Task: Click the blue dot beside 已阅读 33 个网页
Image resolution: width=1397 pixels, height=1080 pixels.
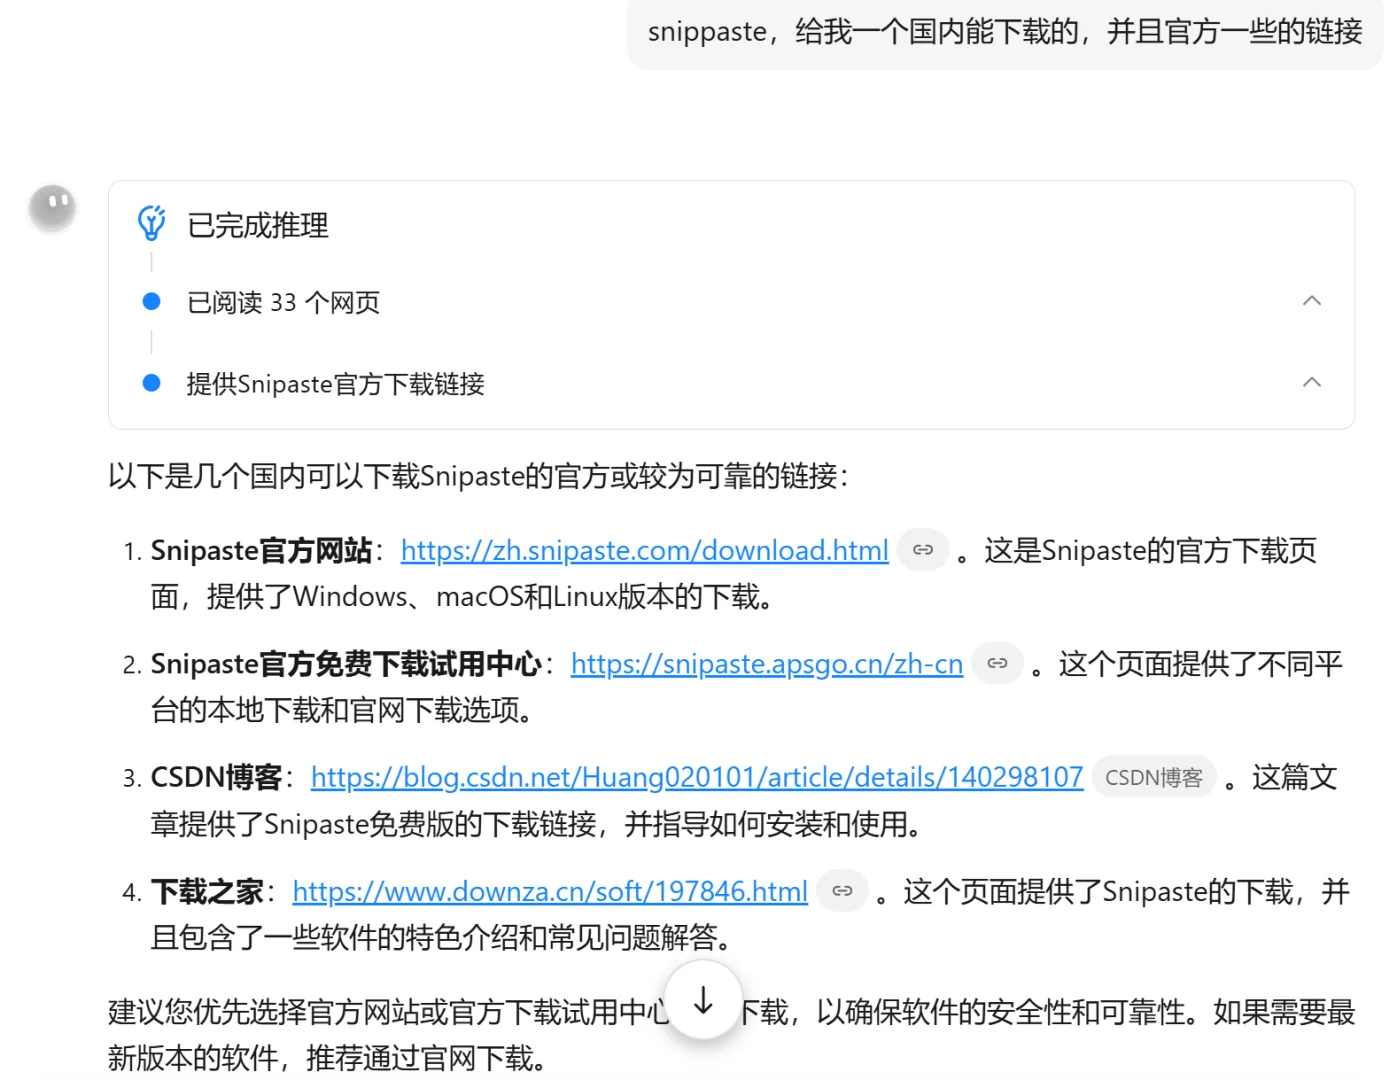Action: (151, 301)
